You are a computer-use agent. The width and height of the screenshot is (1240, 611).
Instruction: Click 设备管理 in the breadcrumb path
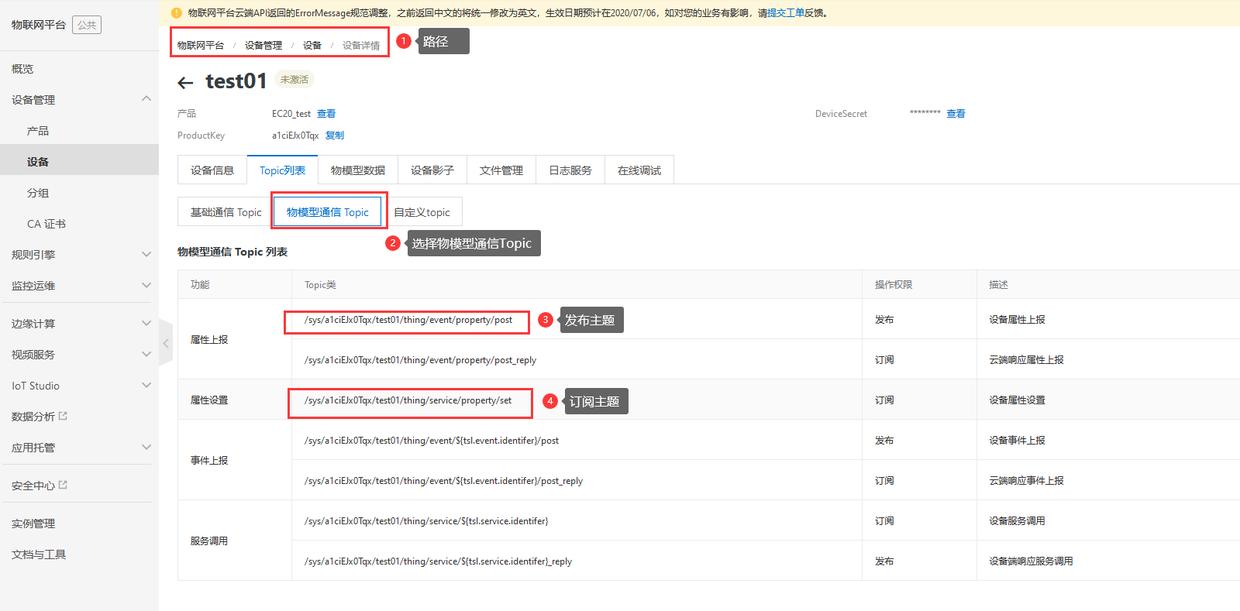coord(266,44)
